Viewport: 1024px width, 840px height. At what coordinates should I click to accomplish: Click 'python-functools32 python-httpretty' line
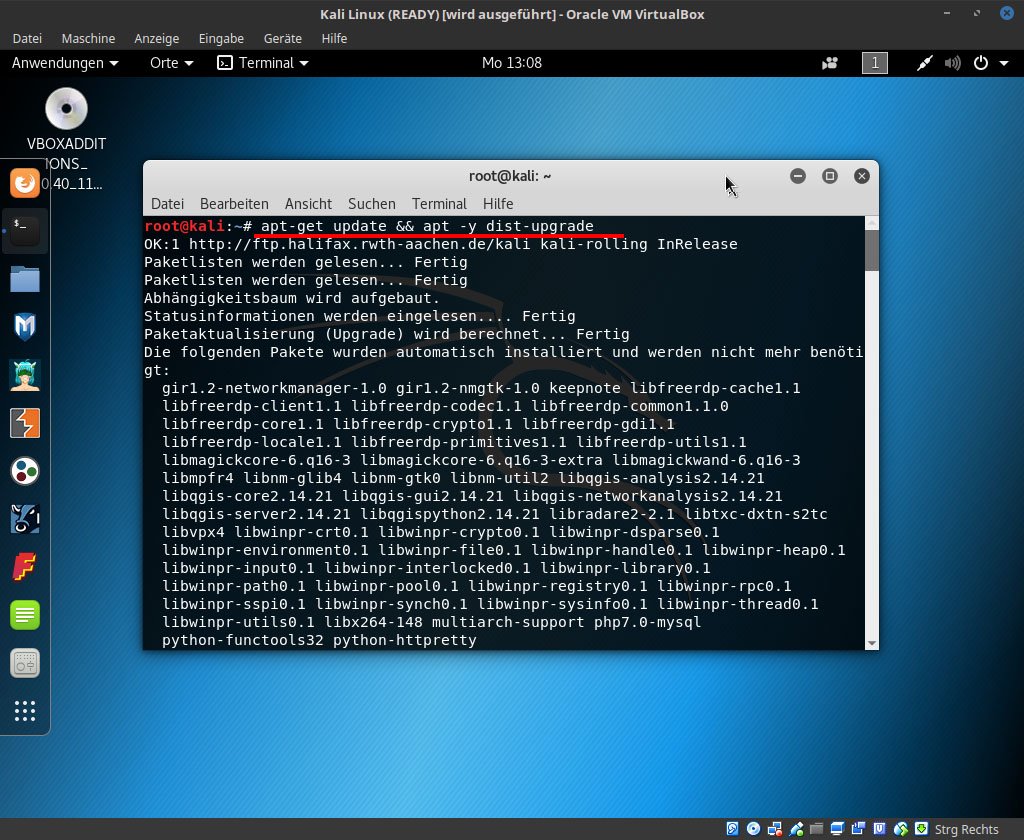pos(319,640)
